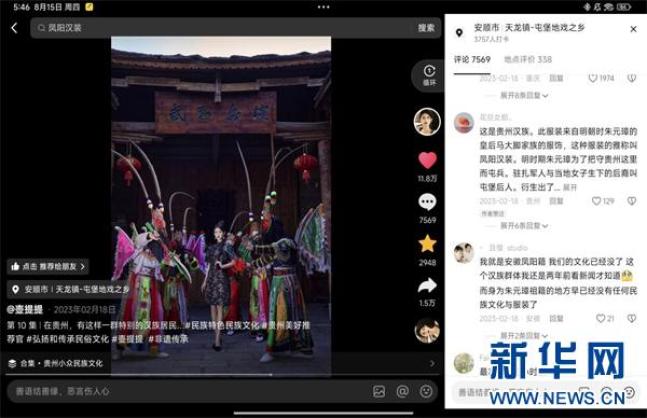Tap the 点击 推荐给朋友 button

click(x=48, y=267)
